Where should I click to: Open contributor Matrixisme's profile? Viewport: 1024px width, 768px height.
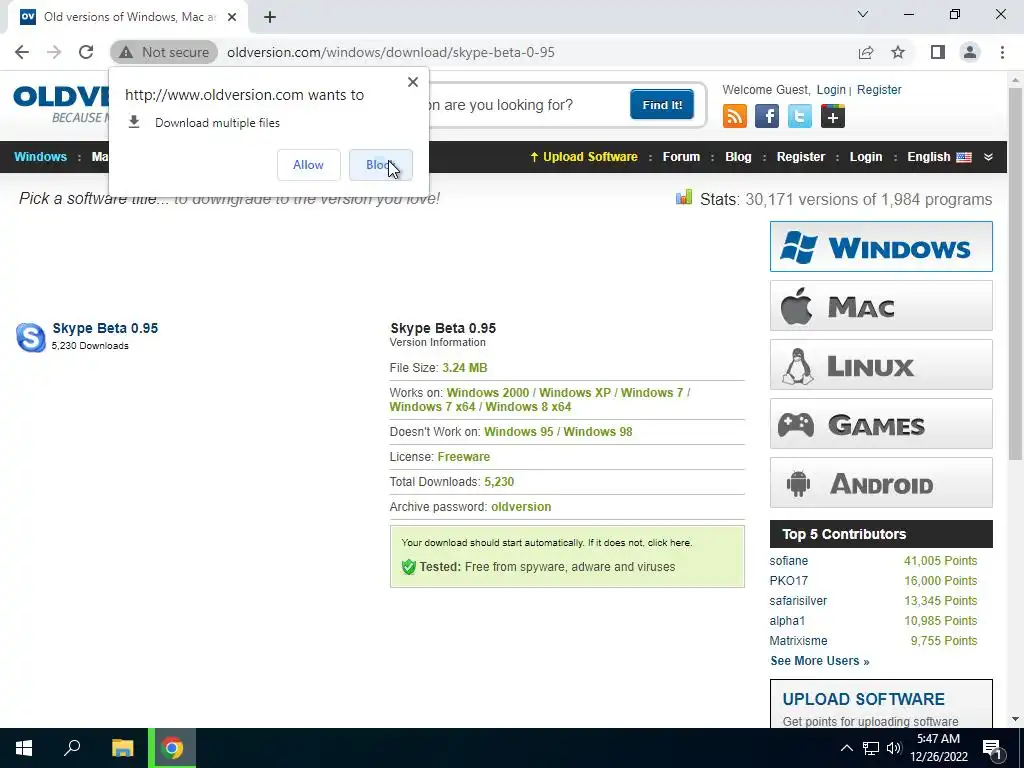click(x=798, y=641)
